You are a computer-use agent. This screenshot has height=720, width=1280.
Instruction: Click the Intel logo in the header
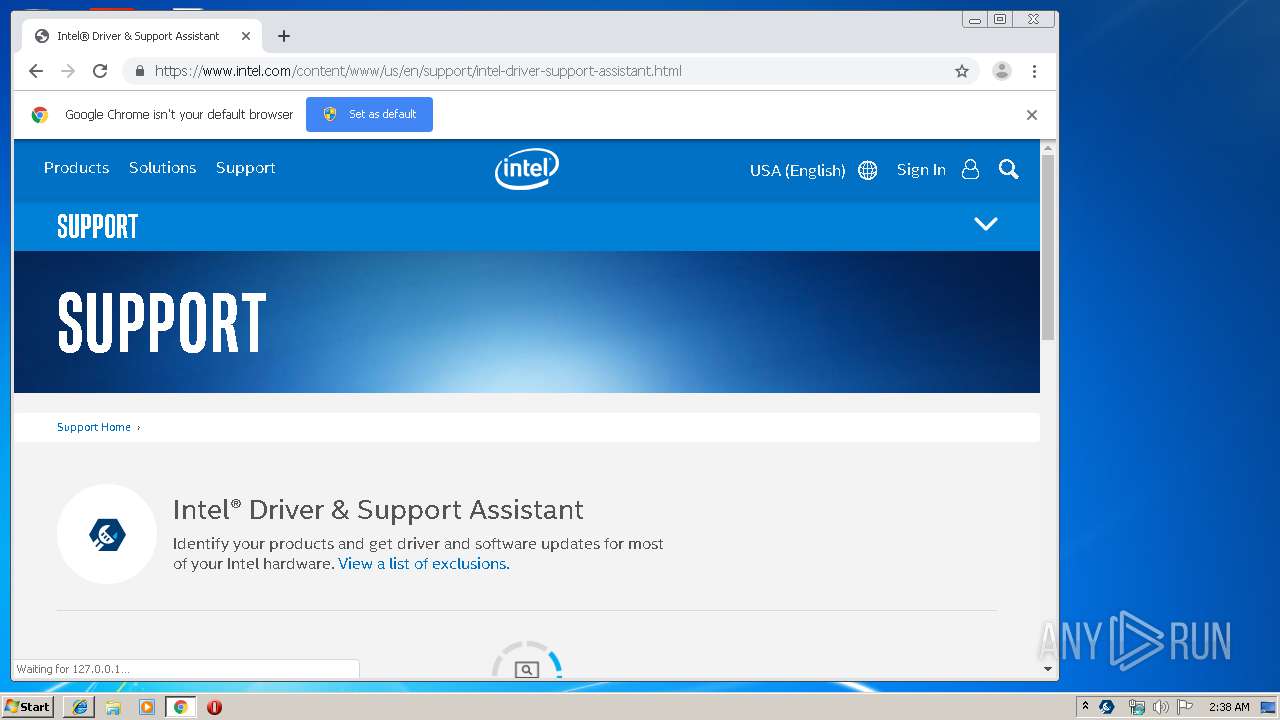527,169
